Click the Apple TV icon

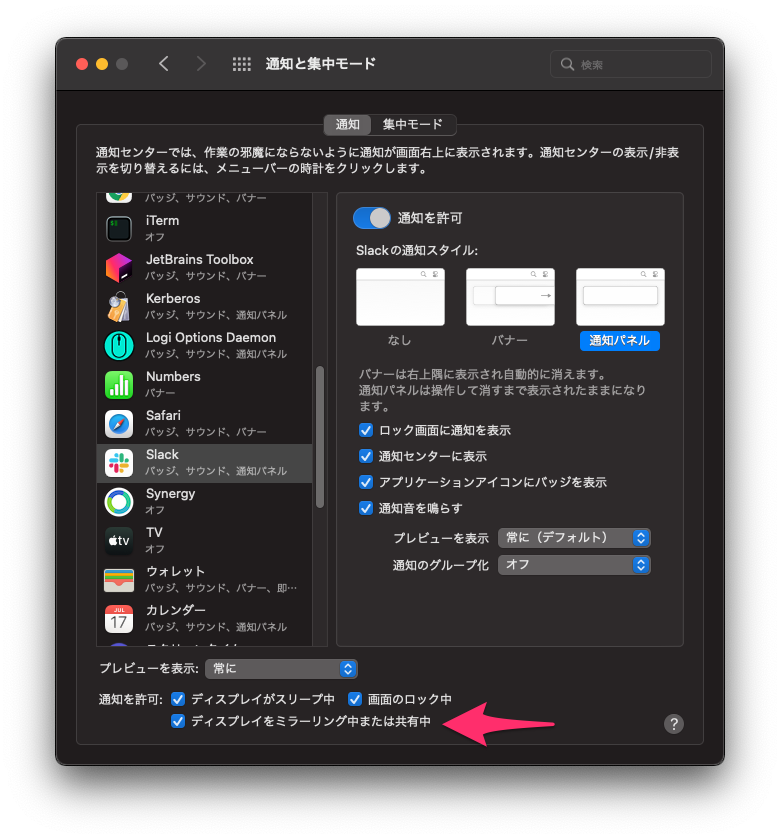point(119,541)
